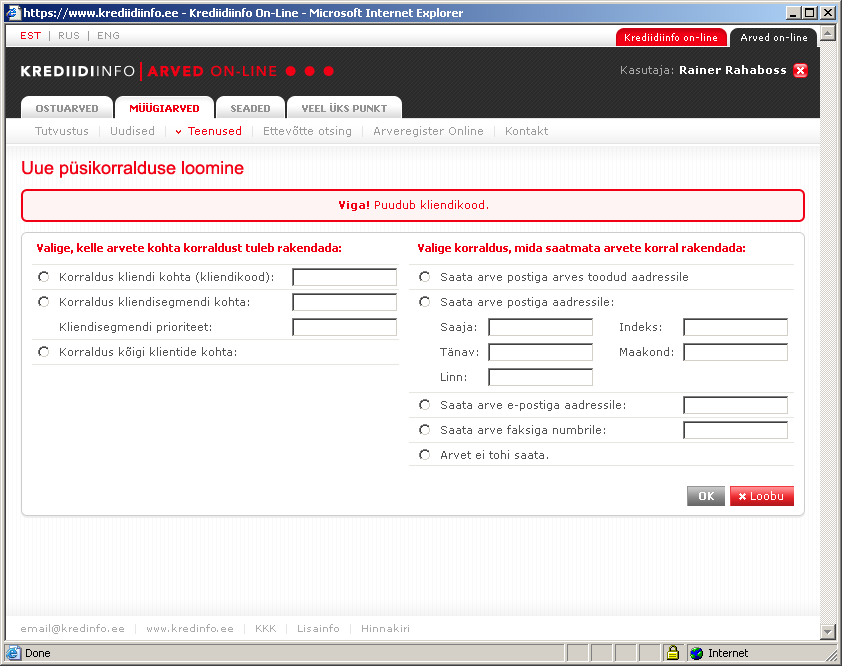Click the Linn input field
Viewport: 842px width, 666px height.
click(540, 377)
